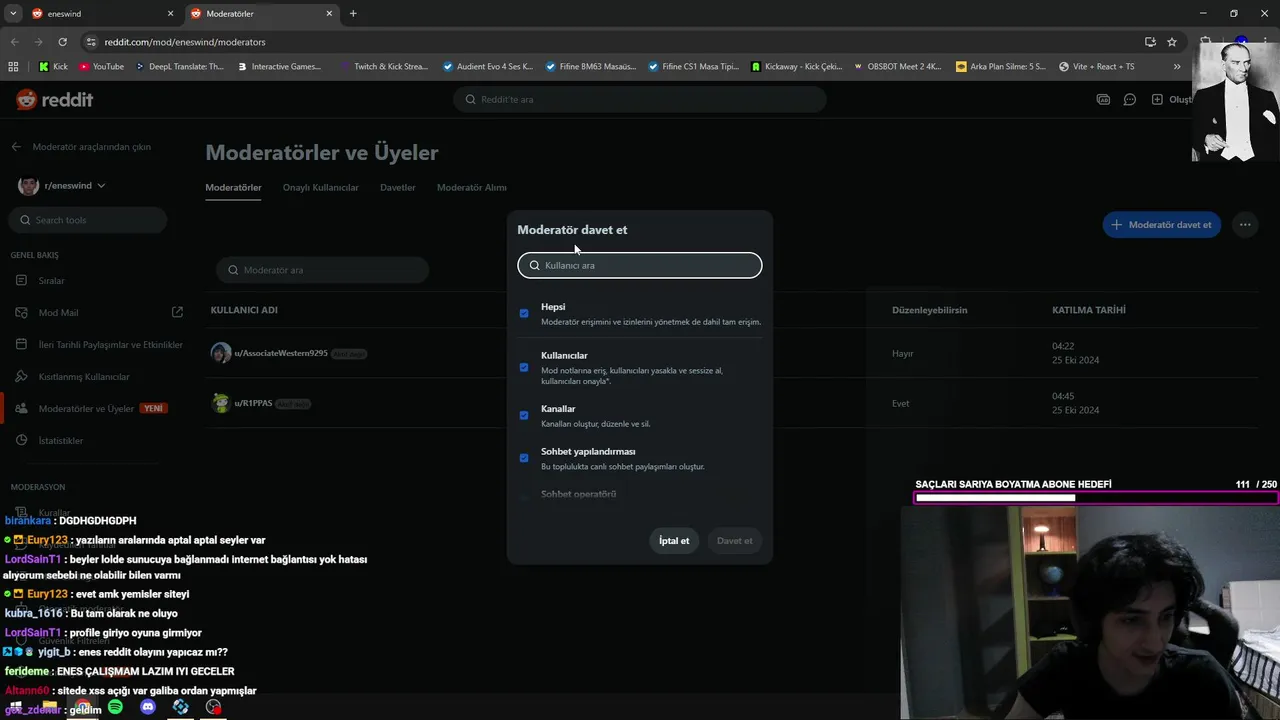
Task: Open the Vite + React + TS bookmark
Action: pyautogui.click(x=1096, y=66)
